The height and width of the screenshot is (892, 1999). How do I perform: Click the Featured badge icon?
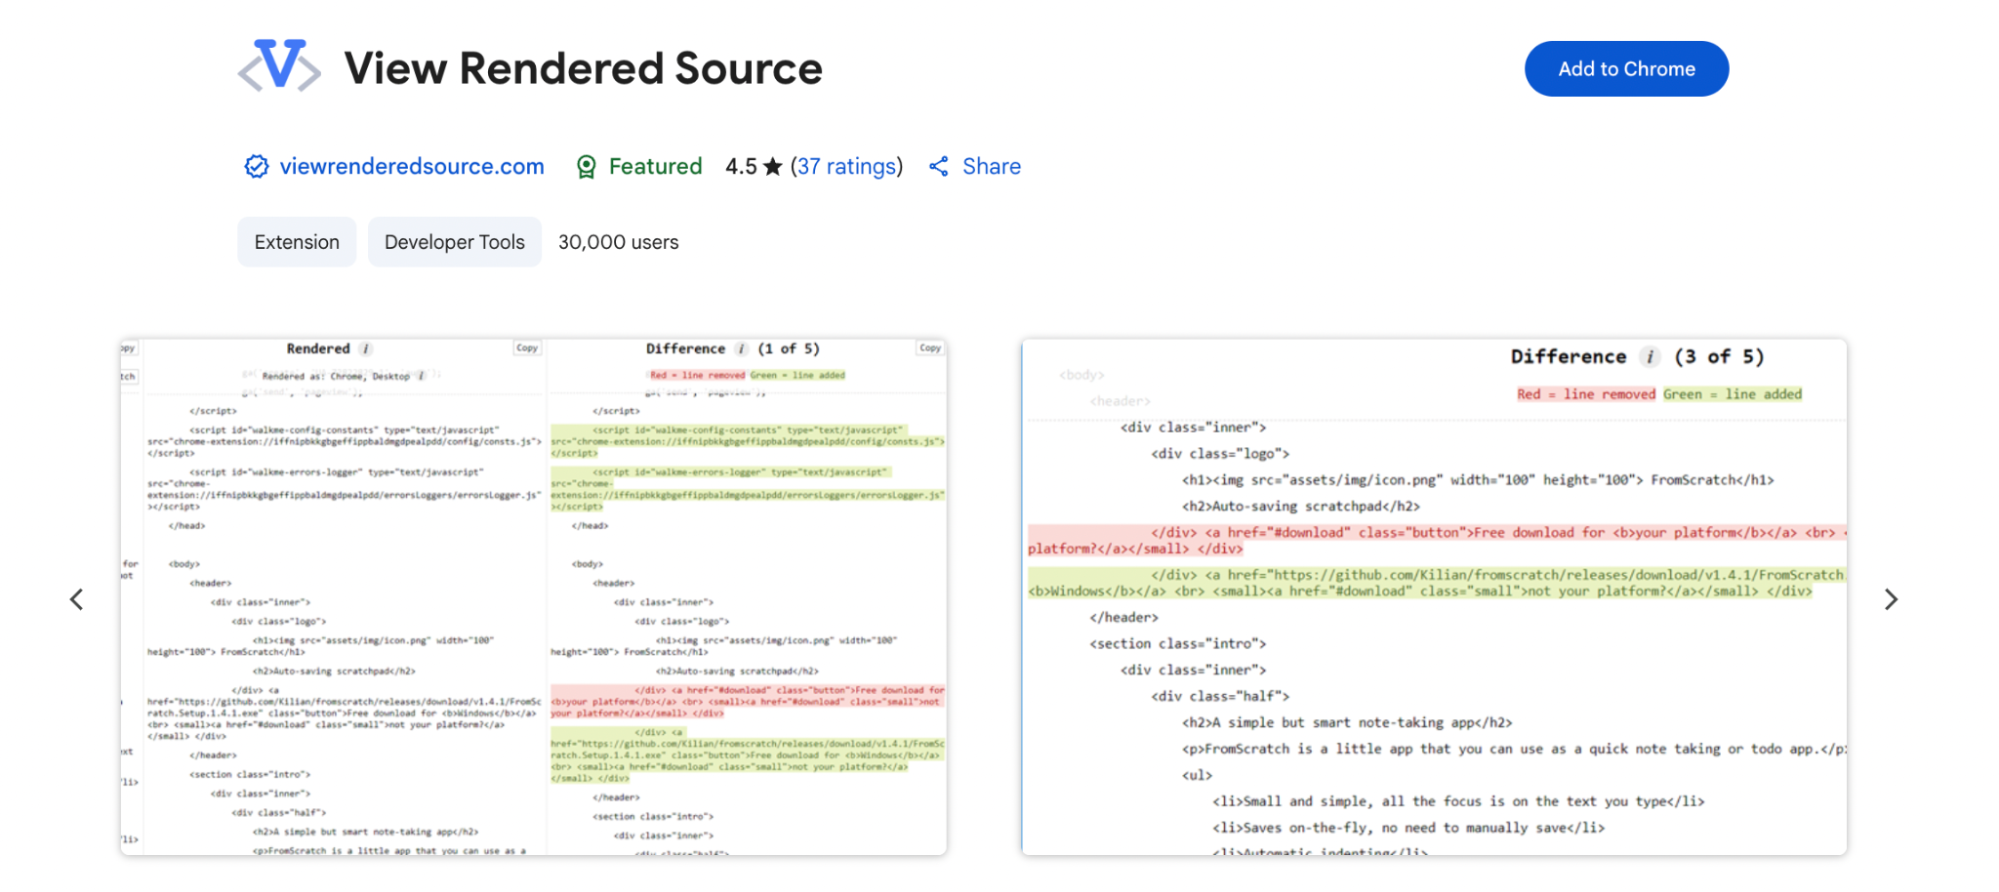tap(586, 167)
